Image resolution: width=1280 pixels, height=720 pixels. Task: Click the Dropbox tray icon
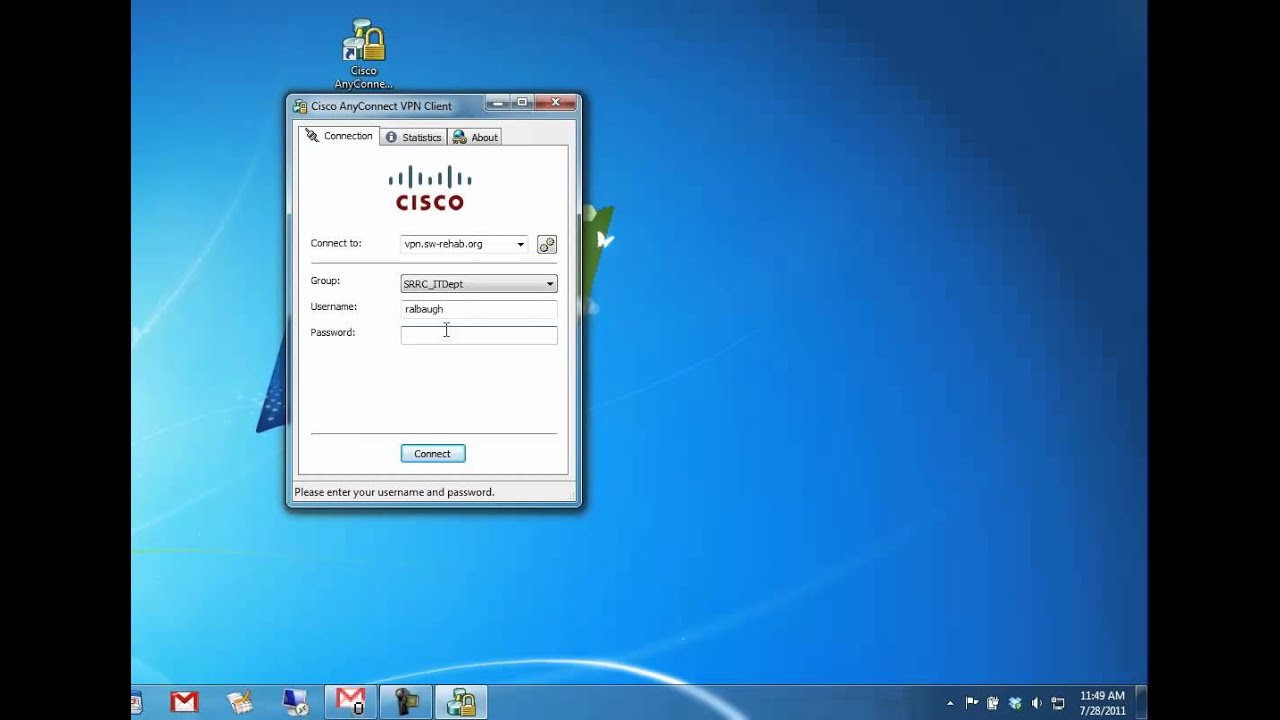[x=1015, y=703]
